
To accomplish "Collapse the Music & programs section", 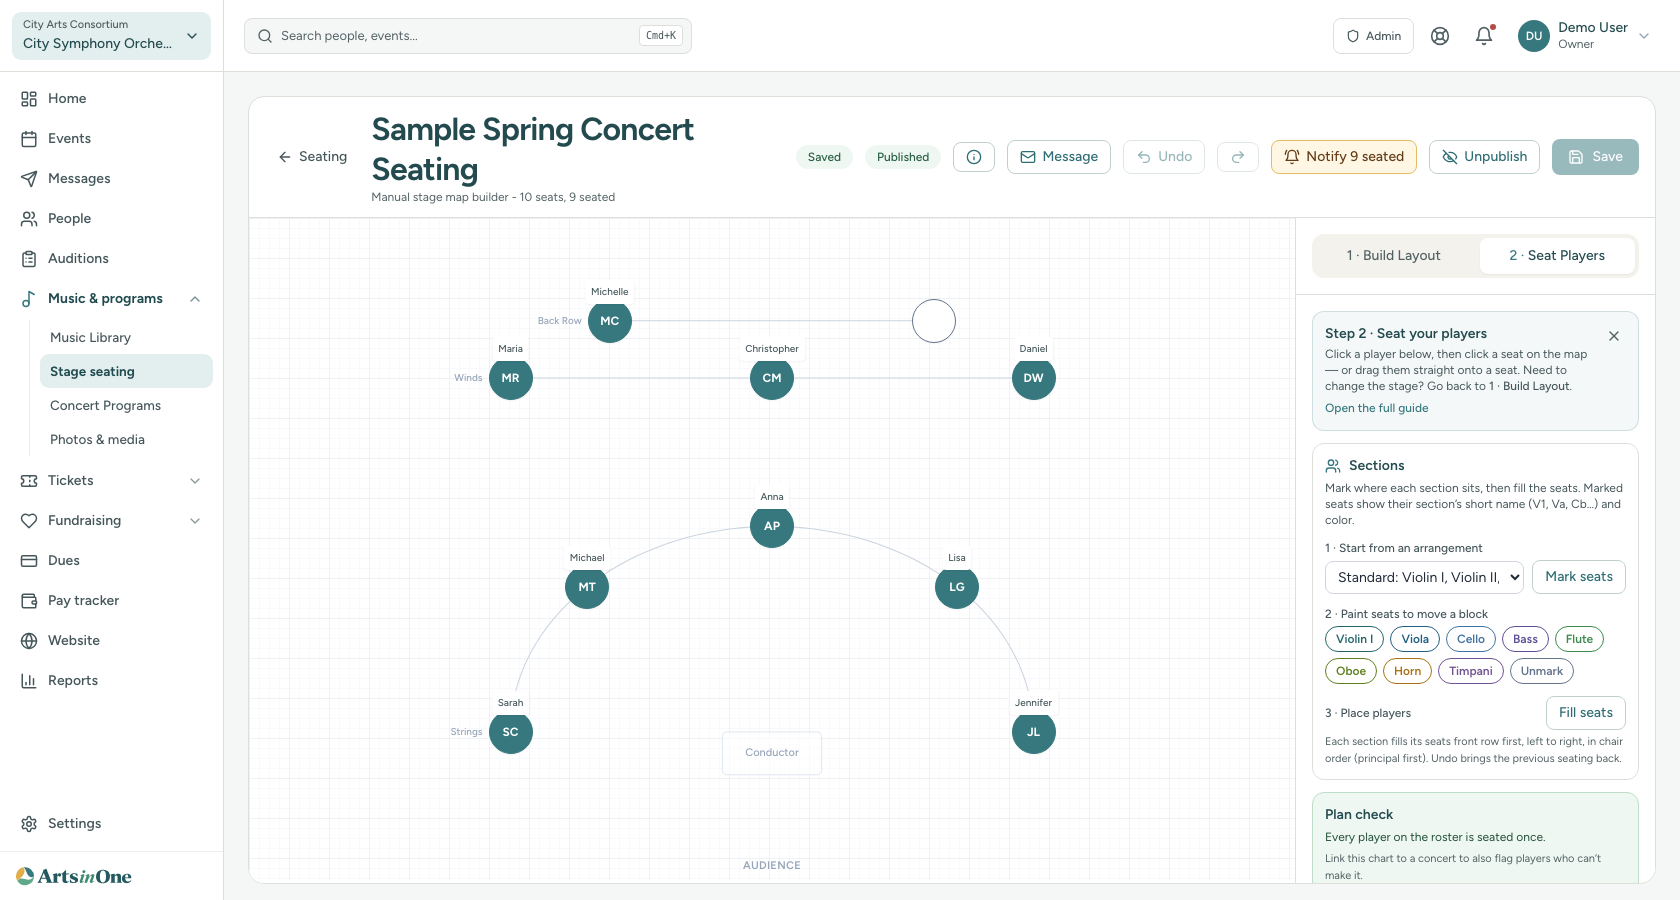I will 195,299.
